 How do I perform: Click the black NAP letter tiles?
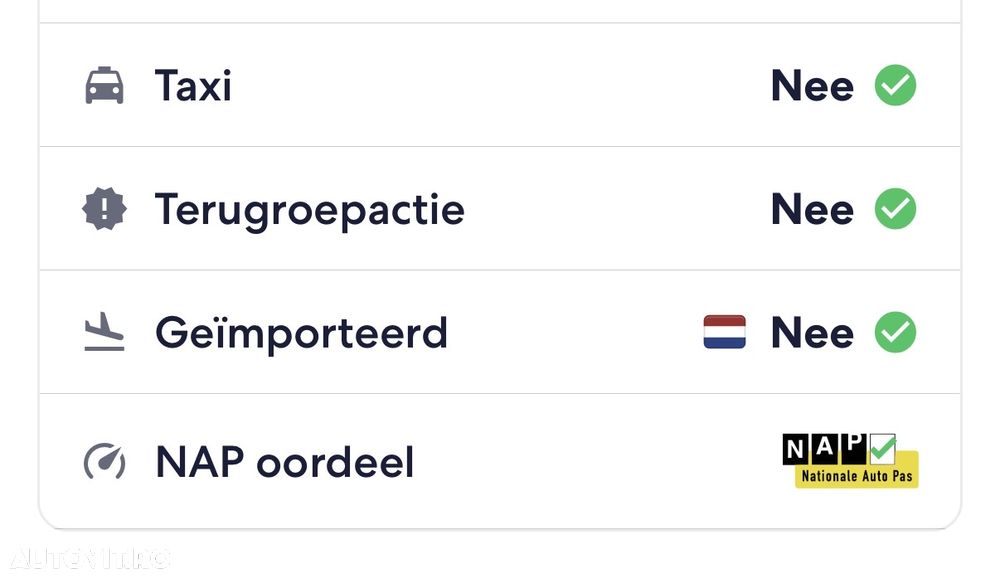click(x=824, y=449)
